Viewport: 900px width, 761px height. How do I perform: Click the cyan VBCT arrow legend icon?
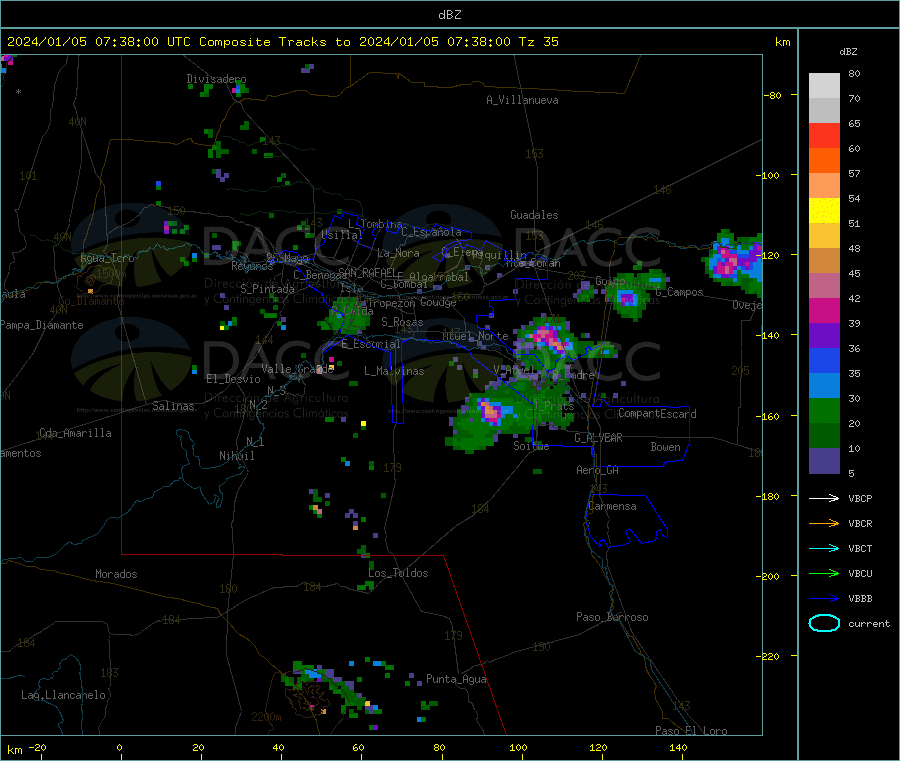pos(824,548)
